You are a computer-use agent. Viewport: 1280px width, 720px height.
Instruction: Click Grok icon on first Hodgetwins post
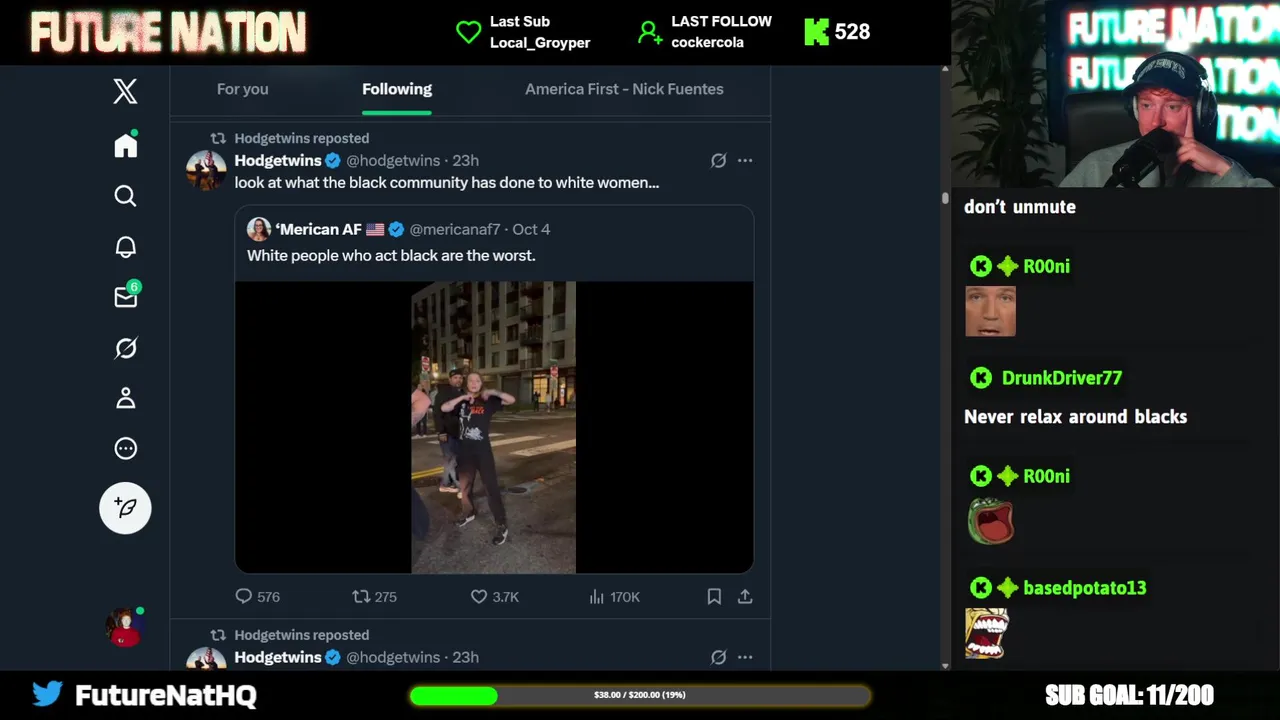pos(718,160)
